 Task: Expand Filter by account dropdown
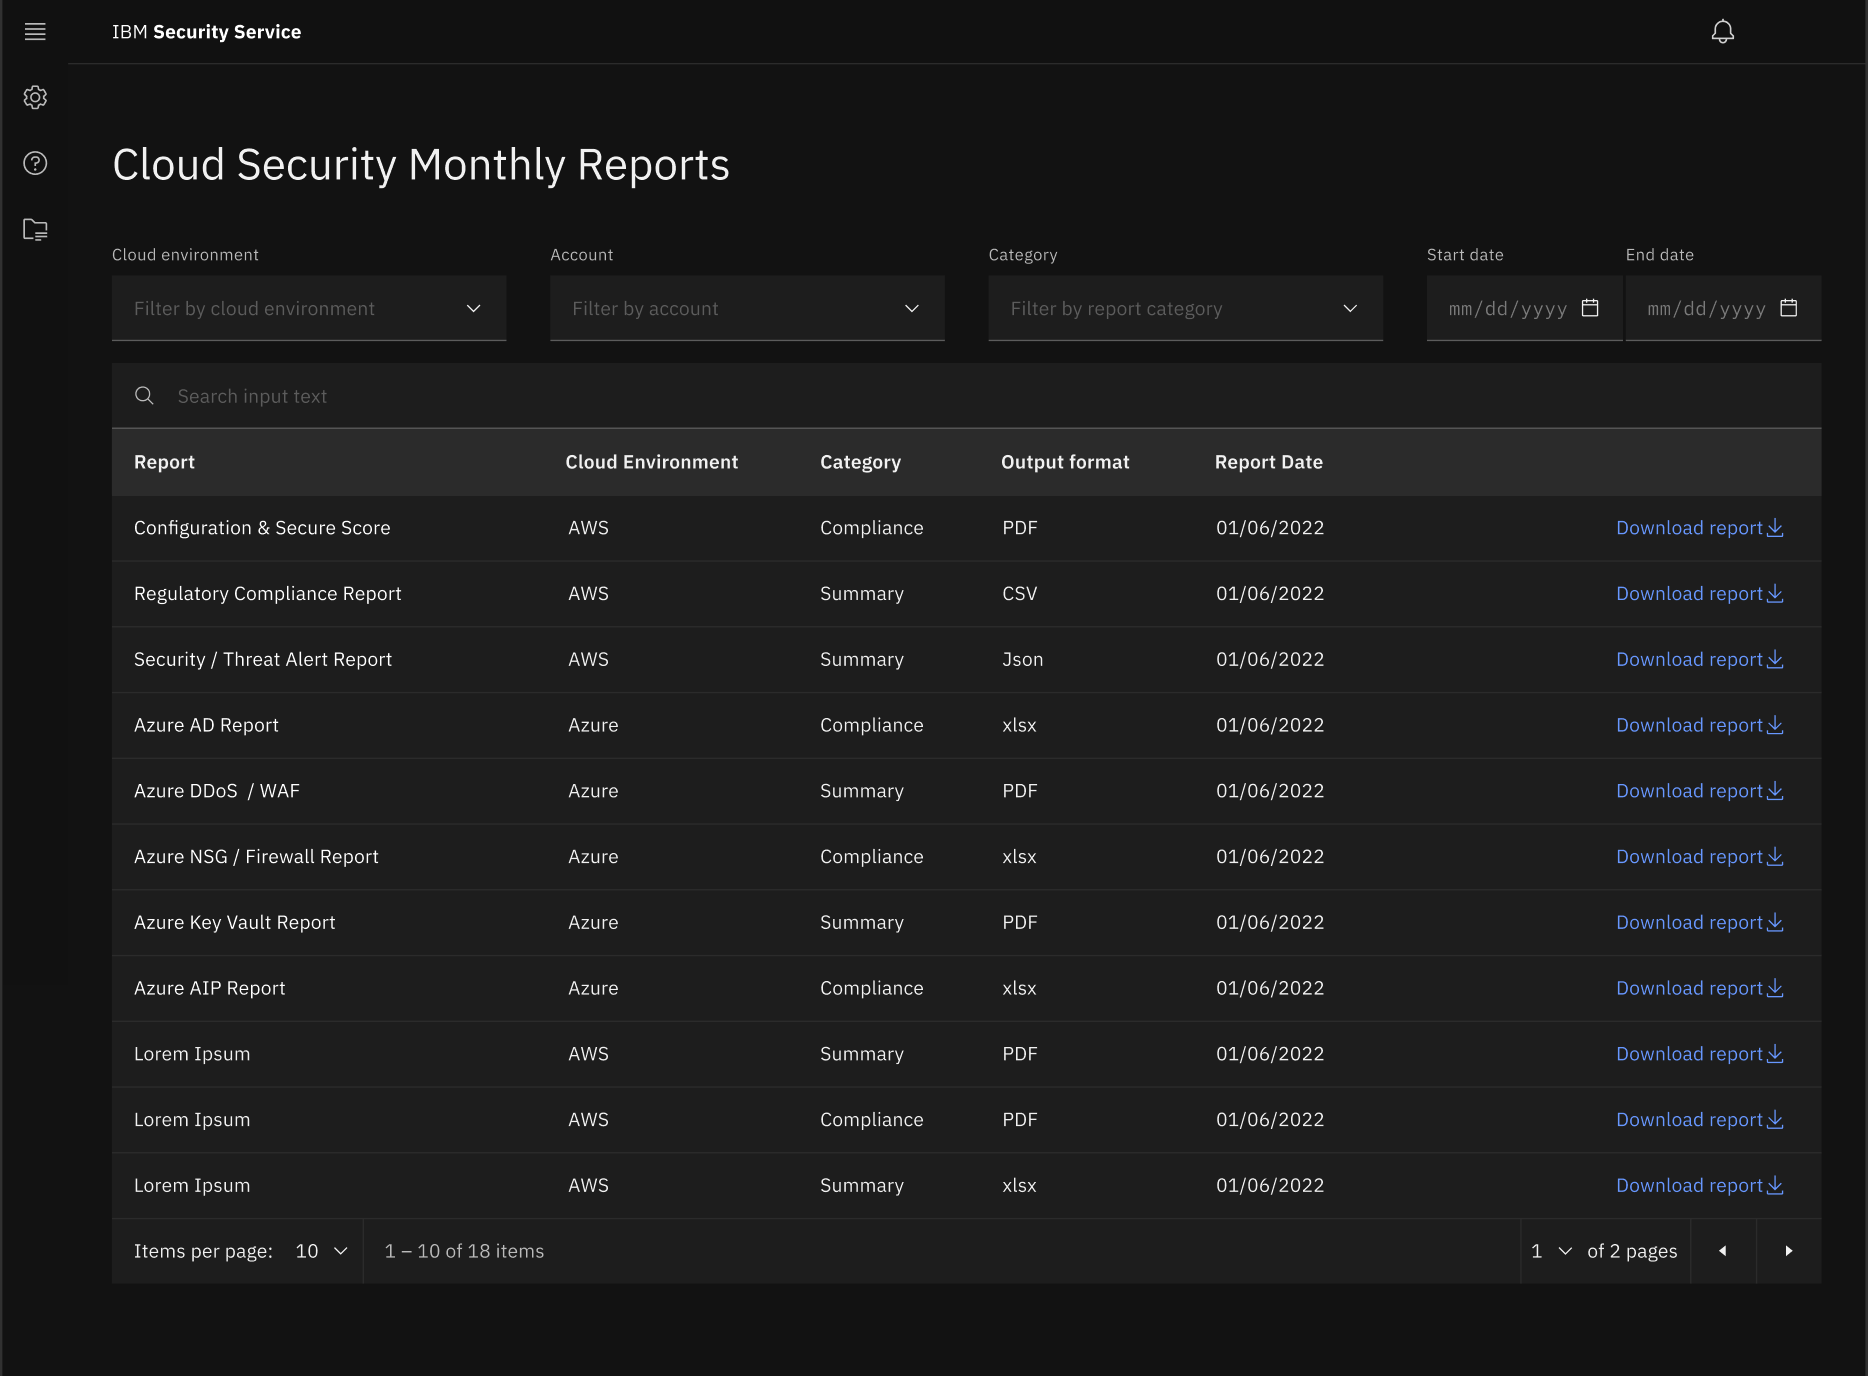pyautogui.click(x=747, y=308)
